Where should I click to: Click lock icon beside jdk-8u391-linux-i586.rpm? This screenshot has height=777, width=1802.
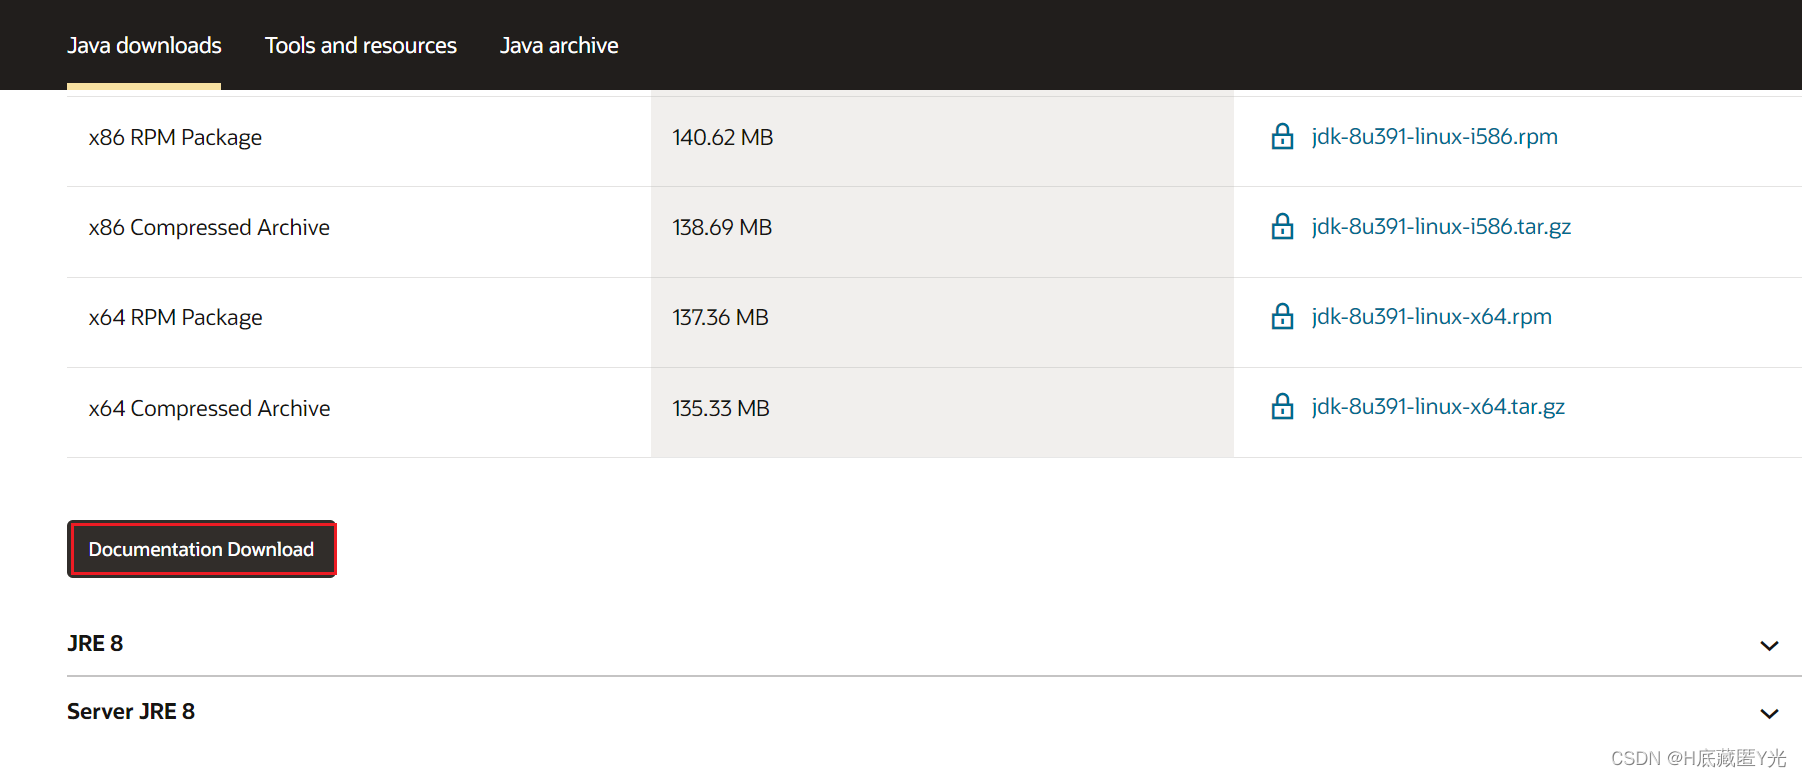[1282, 136]
